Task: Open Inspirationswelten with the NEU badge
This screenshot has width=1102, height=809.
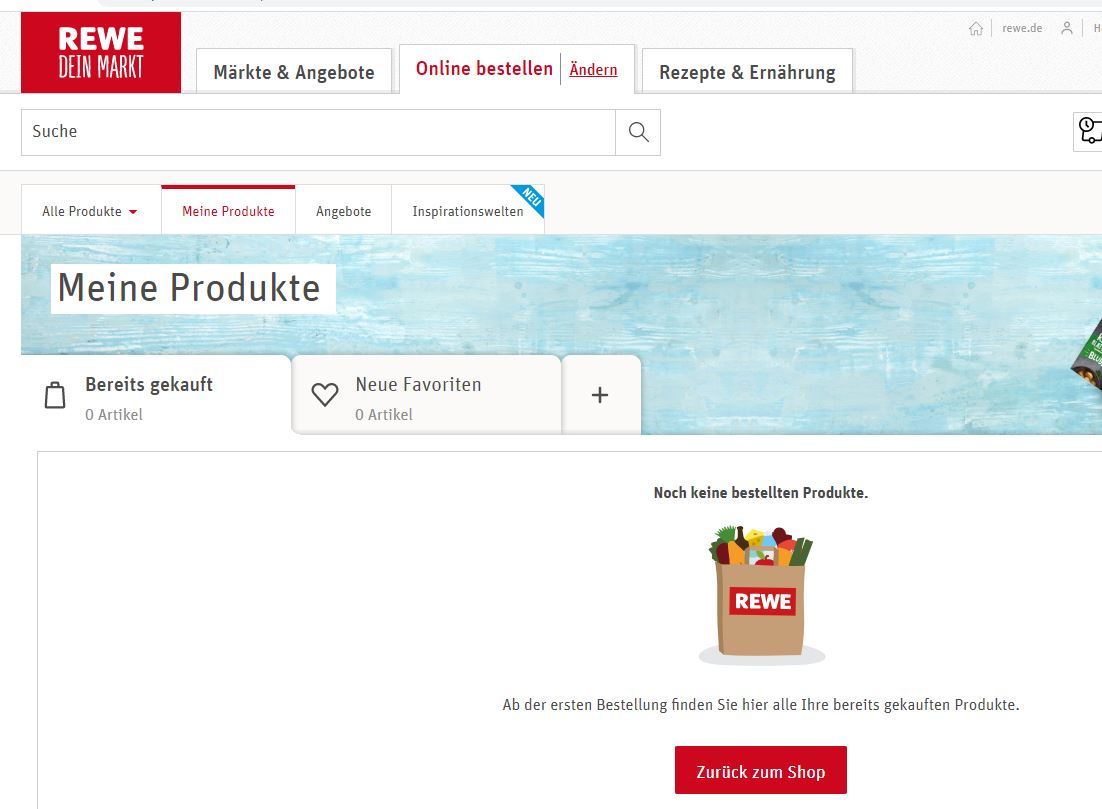Action: point(468,211)
